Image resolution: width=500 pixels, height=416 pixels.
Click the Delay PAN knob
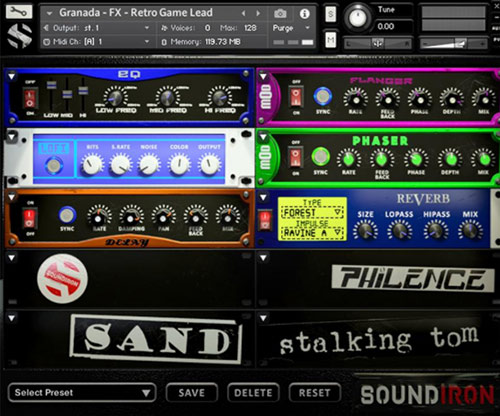tap(163, 217)
